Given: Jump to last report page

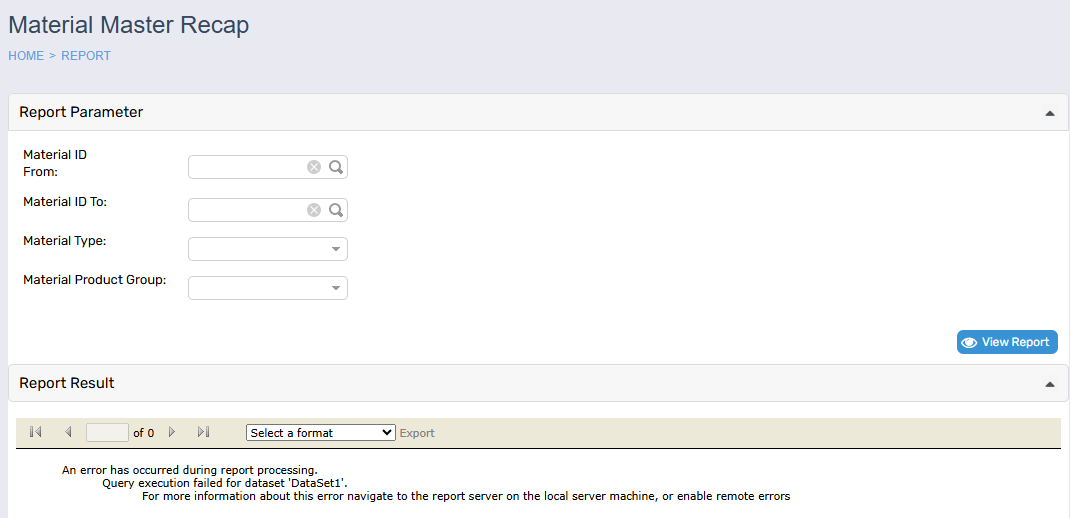Looking at the screenshot, I should tap(203, 432).
